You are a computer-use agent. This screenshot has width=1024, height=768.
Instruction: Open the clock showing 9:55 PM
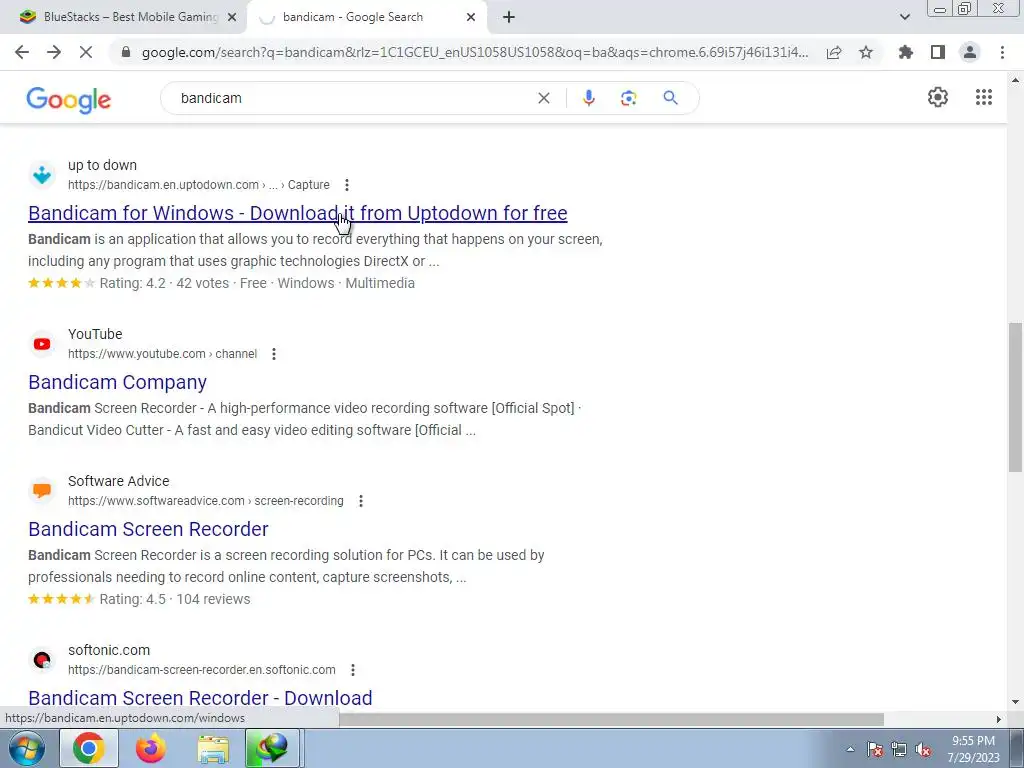974,749
